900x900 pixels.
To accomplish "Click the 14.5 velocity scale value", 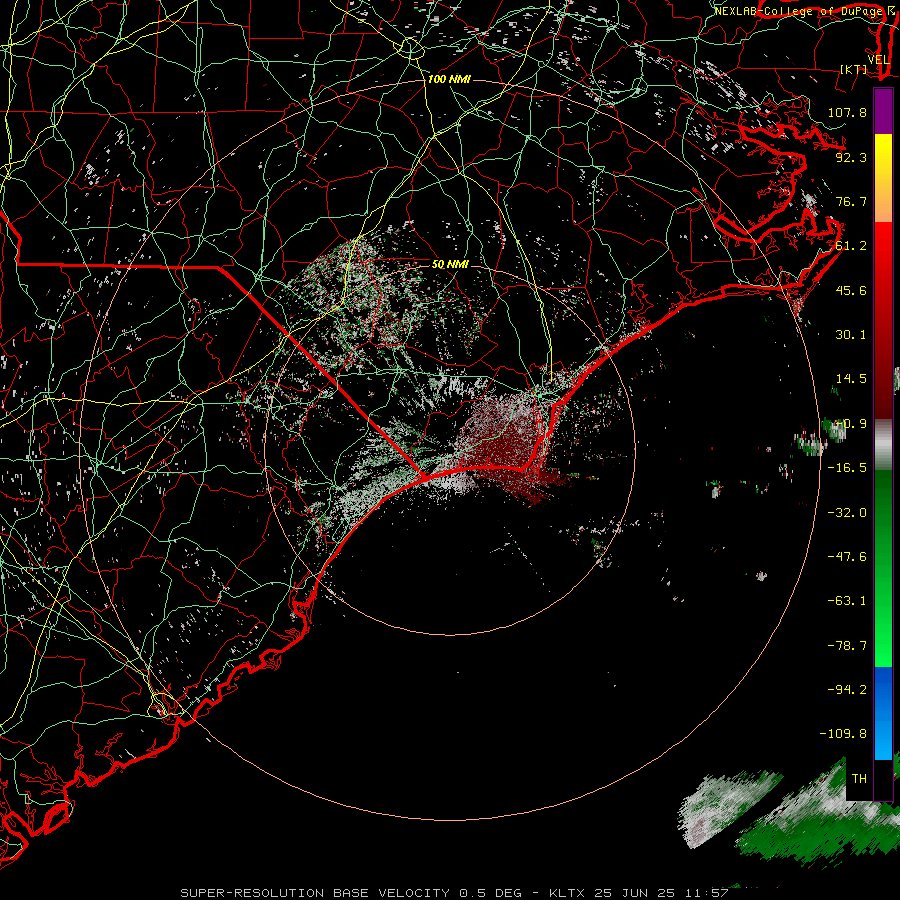I will [x=851, y=379].
